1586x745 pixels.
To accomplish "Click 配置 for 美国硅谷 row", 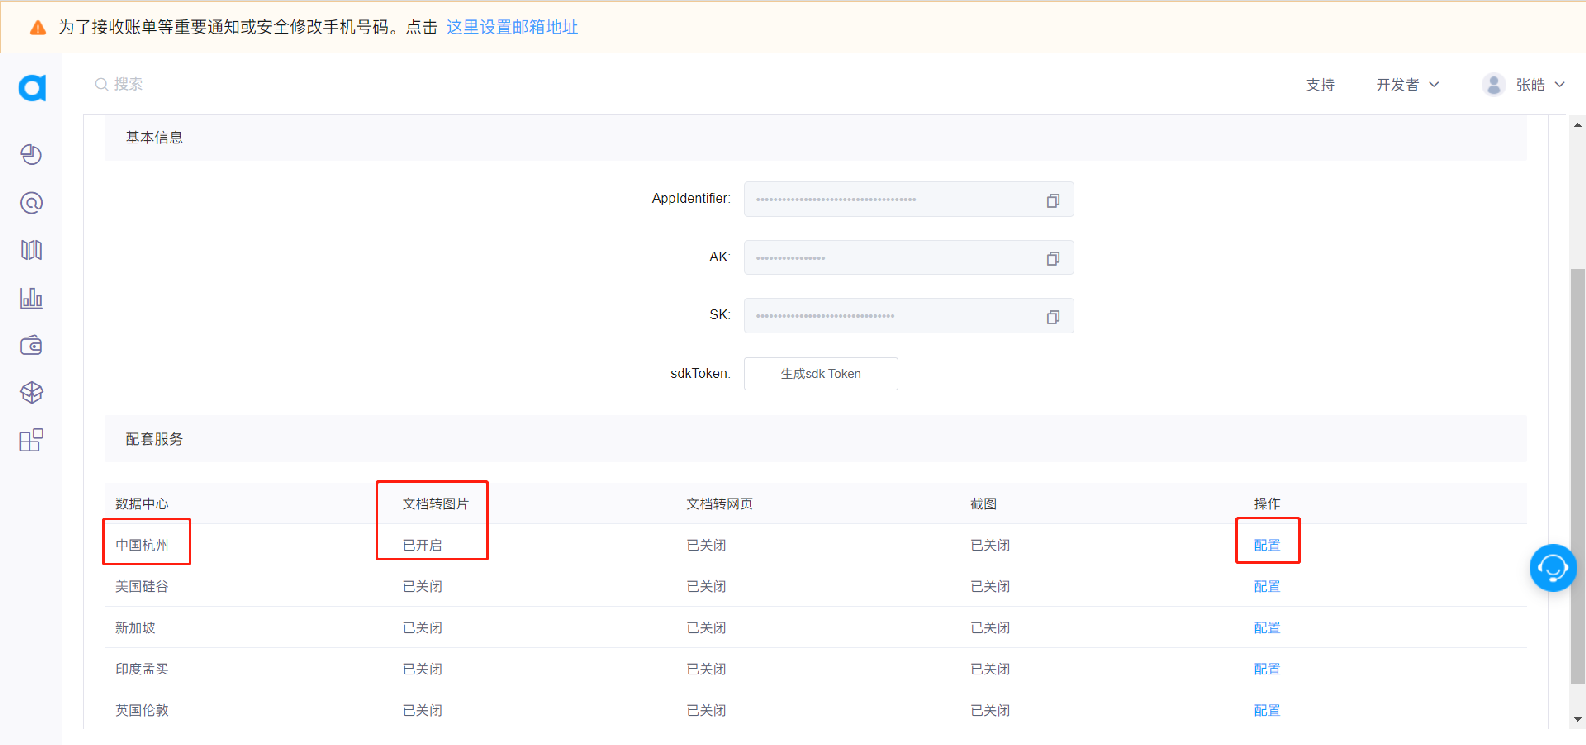I will [1267, 586].
